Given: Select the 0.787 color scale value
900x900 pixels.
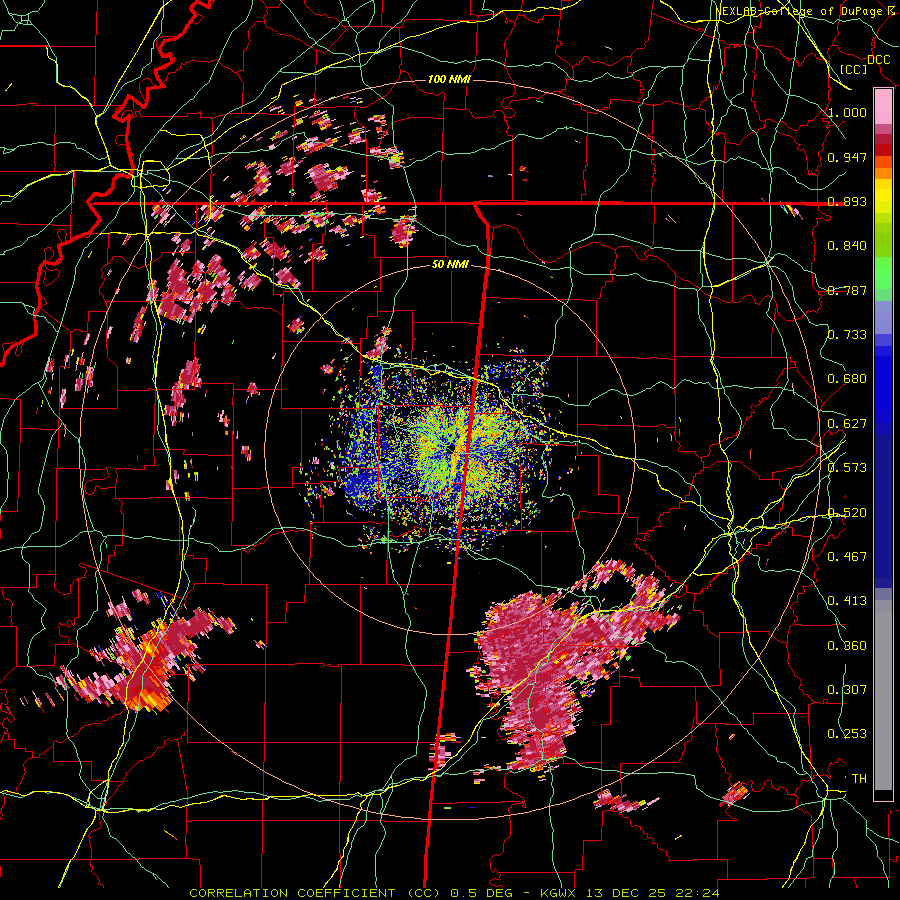Looking at the screenshot, I should (x=847, y=290).
